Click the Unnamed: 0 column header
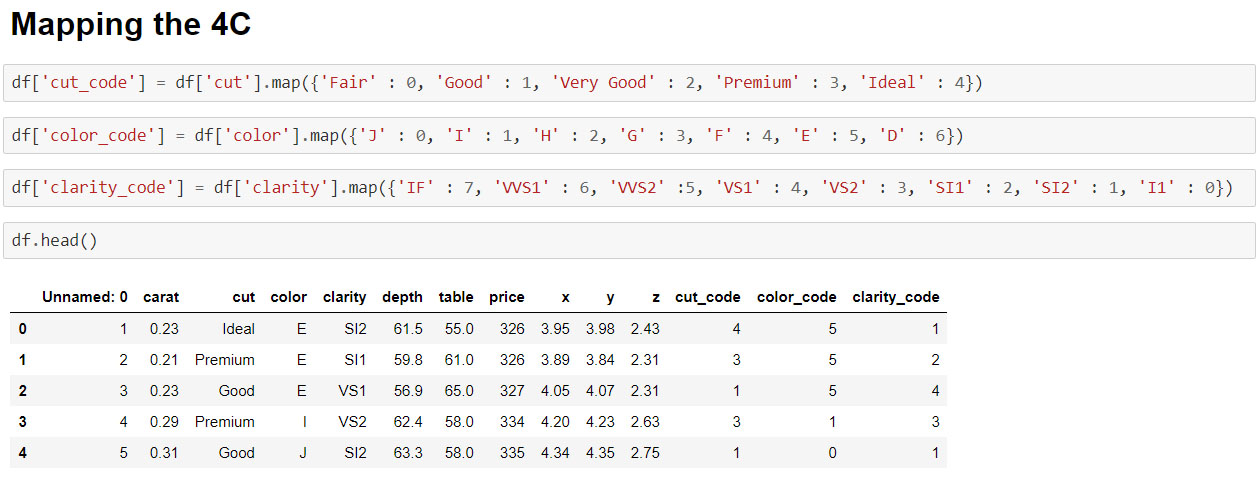The width and height of the screenshot is (1260, 478). 85,297
